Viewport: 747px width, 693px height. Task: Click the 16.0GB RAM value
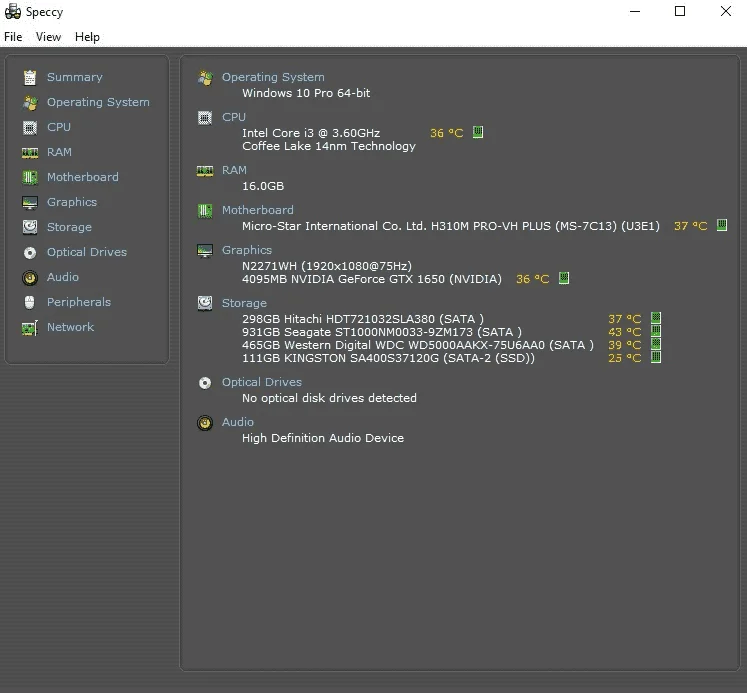(x=263, y=186)
